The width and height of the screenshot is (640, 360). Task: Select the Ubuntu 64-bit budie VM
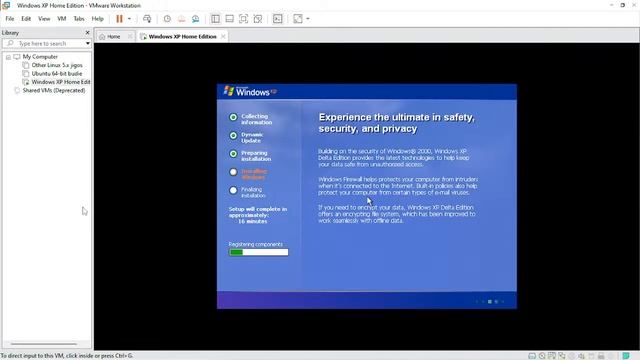(57, 74)
